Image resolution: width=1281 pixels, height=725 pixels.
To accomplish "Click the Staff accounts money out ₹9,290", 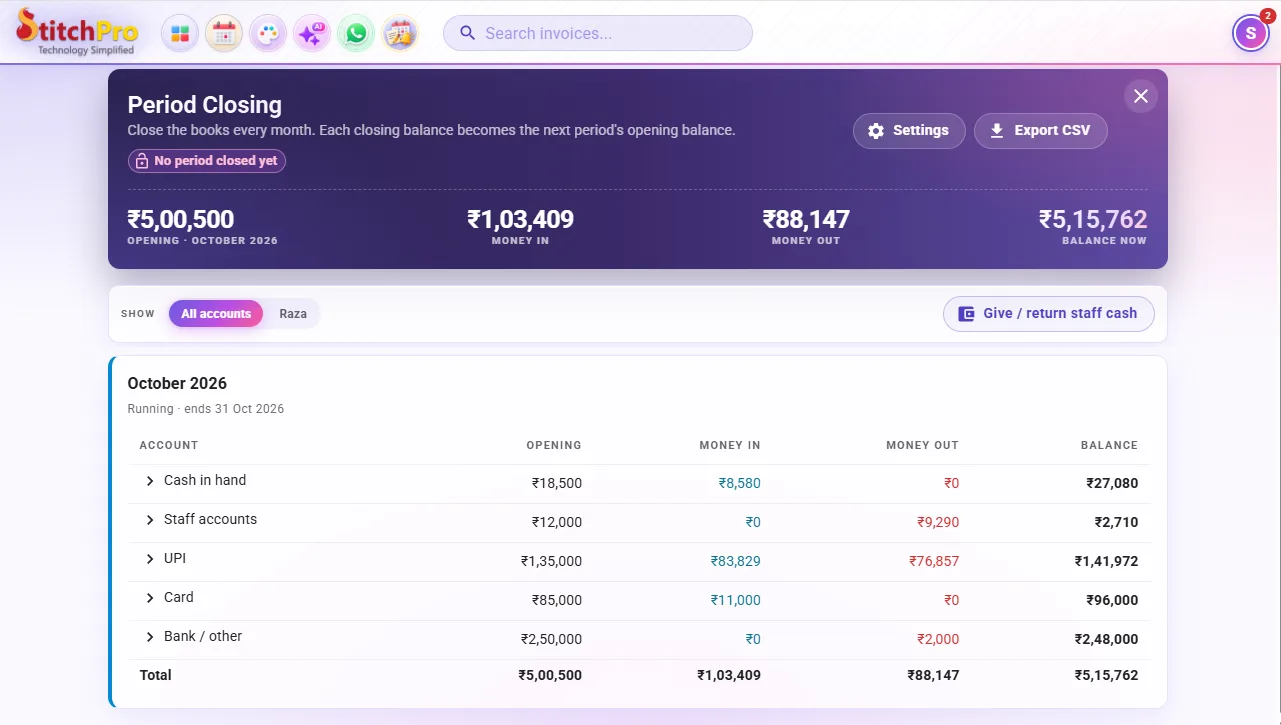I will coord(938,522).
